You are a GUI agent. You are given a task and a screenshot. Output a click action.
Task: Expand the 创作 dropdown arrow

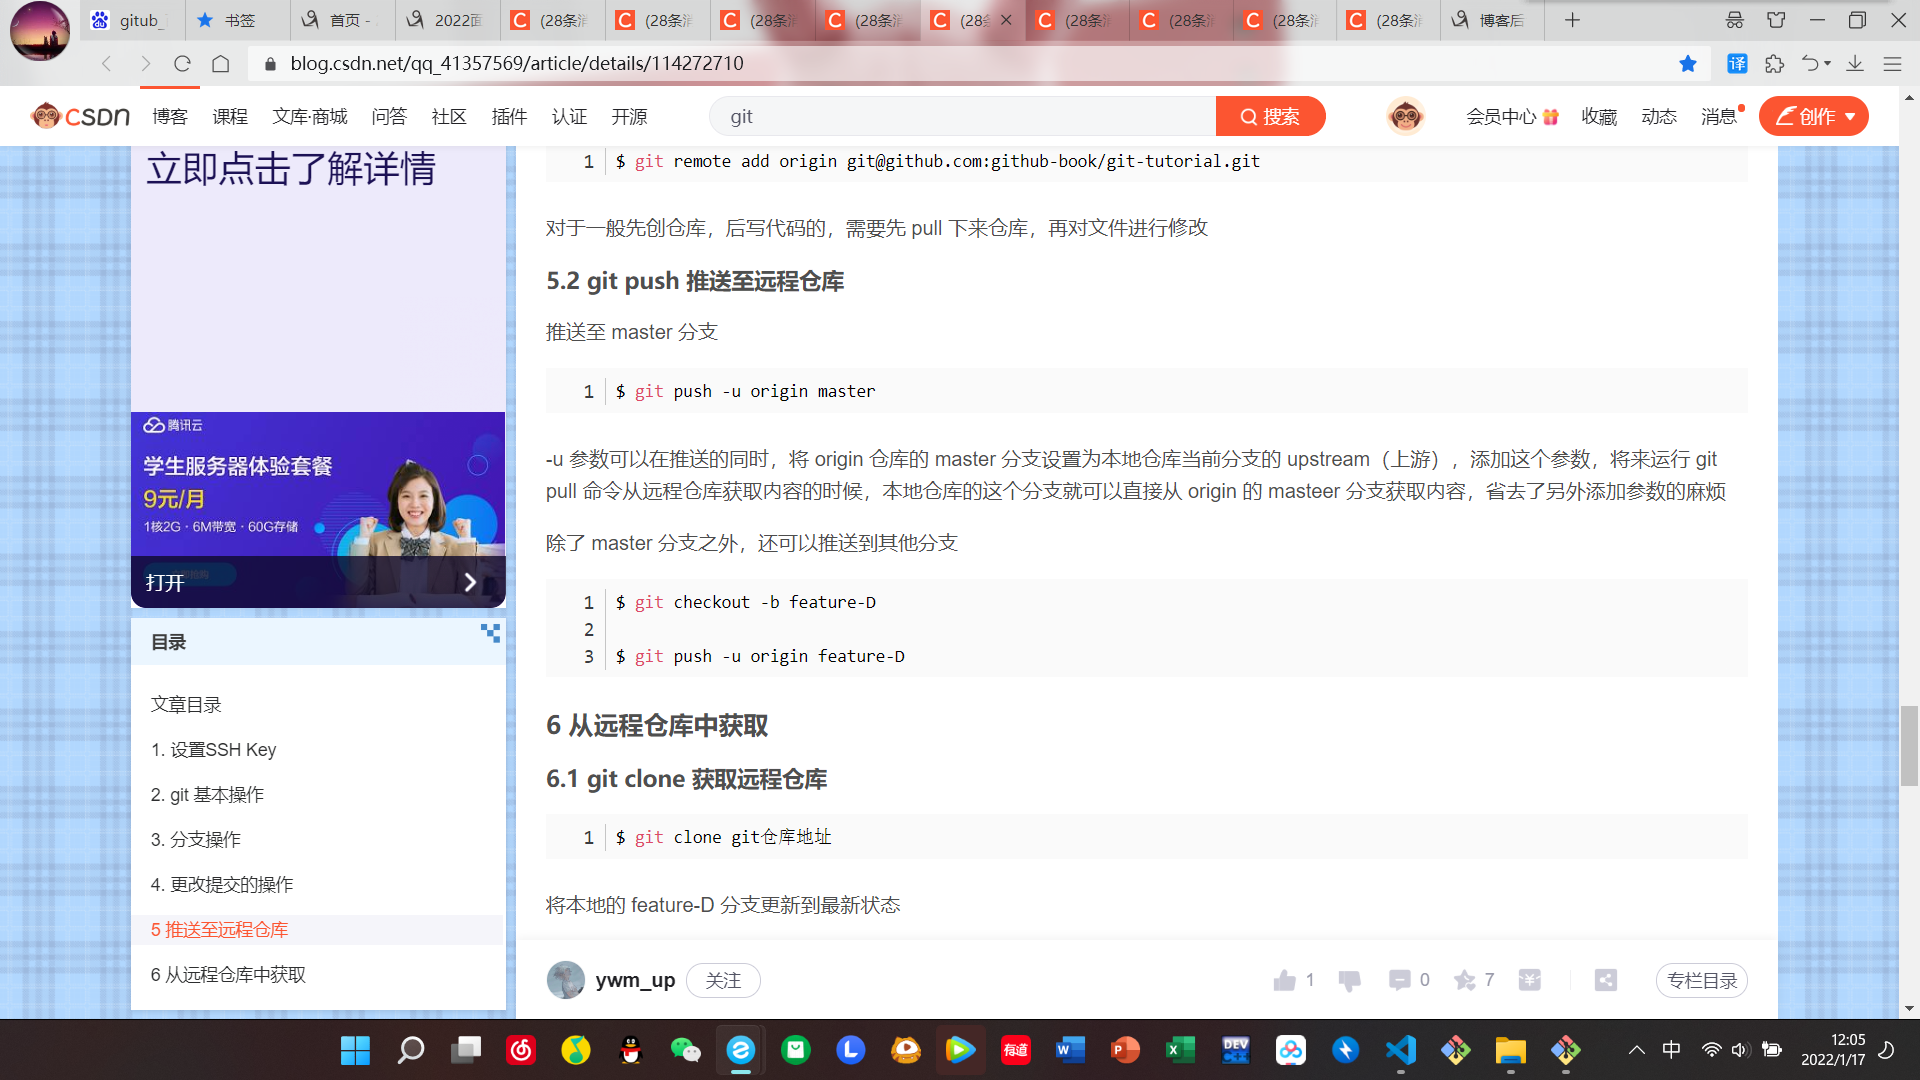1850,117
